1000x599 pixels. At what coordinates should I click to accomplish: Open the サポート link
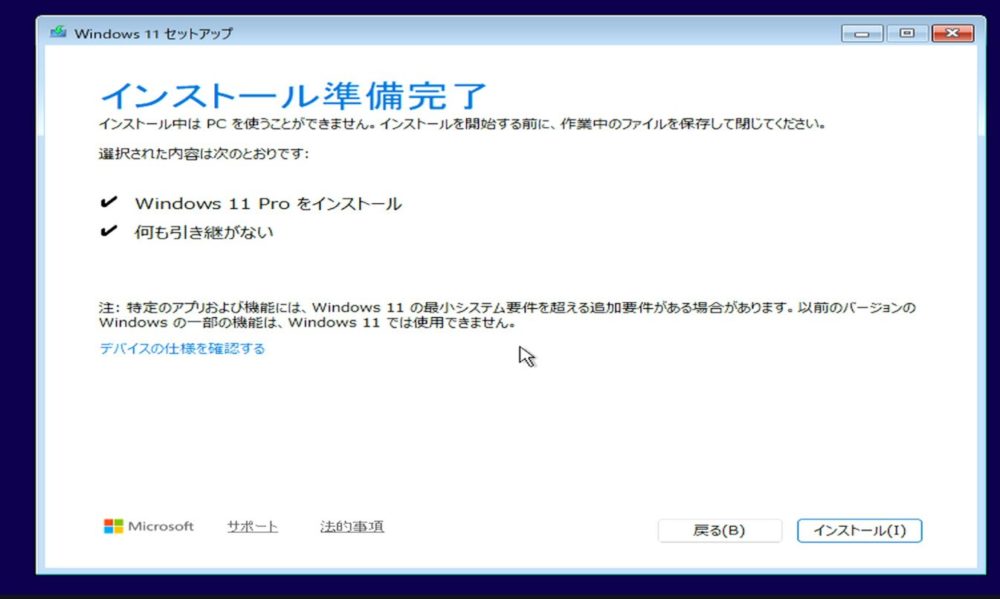click(253, 526)
